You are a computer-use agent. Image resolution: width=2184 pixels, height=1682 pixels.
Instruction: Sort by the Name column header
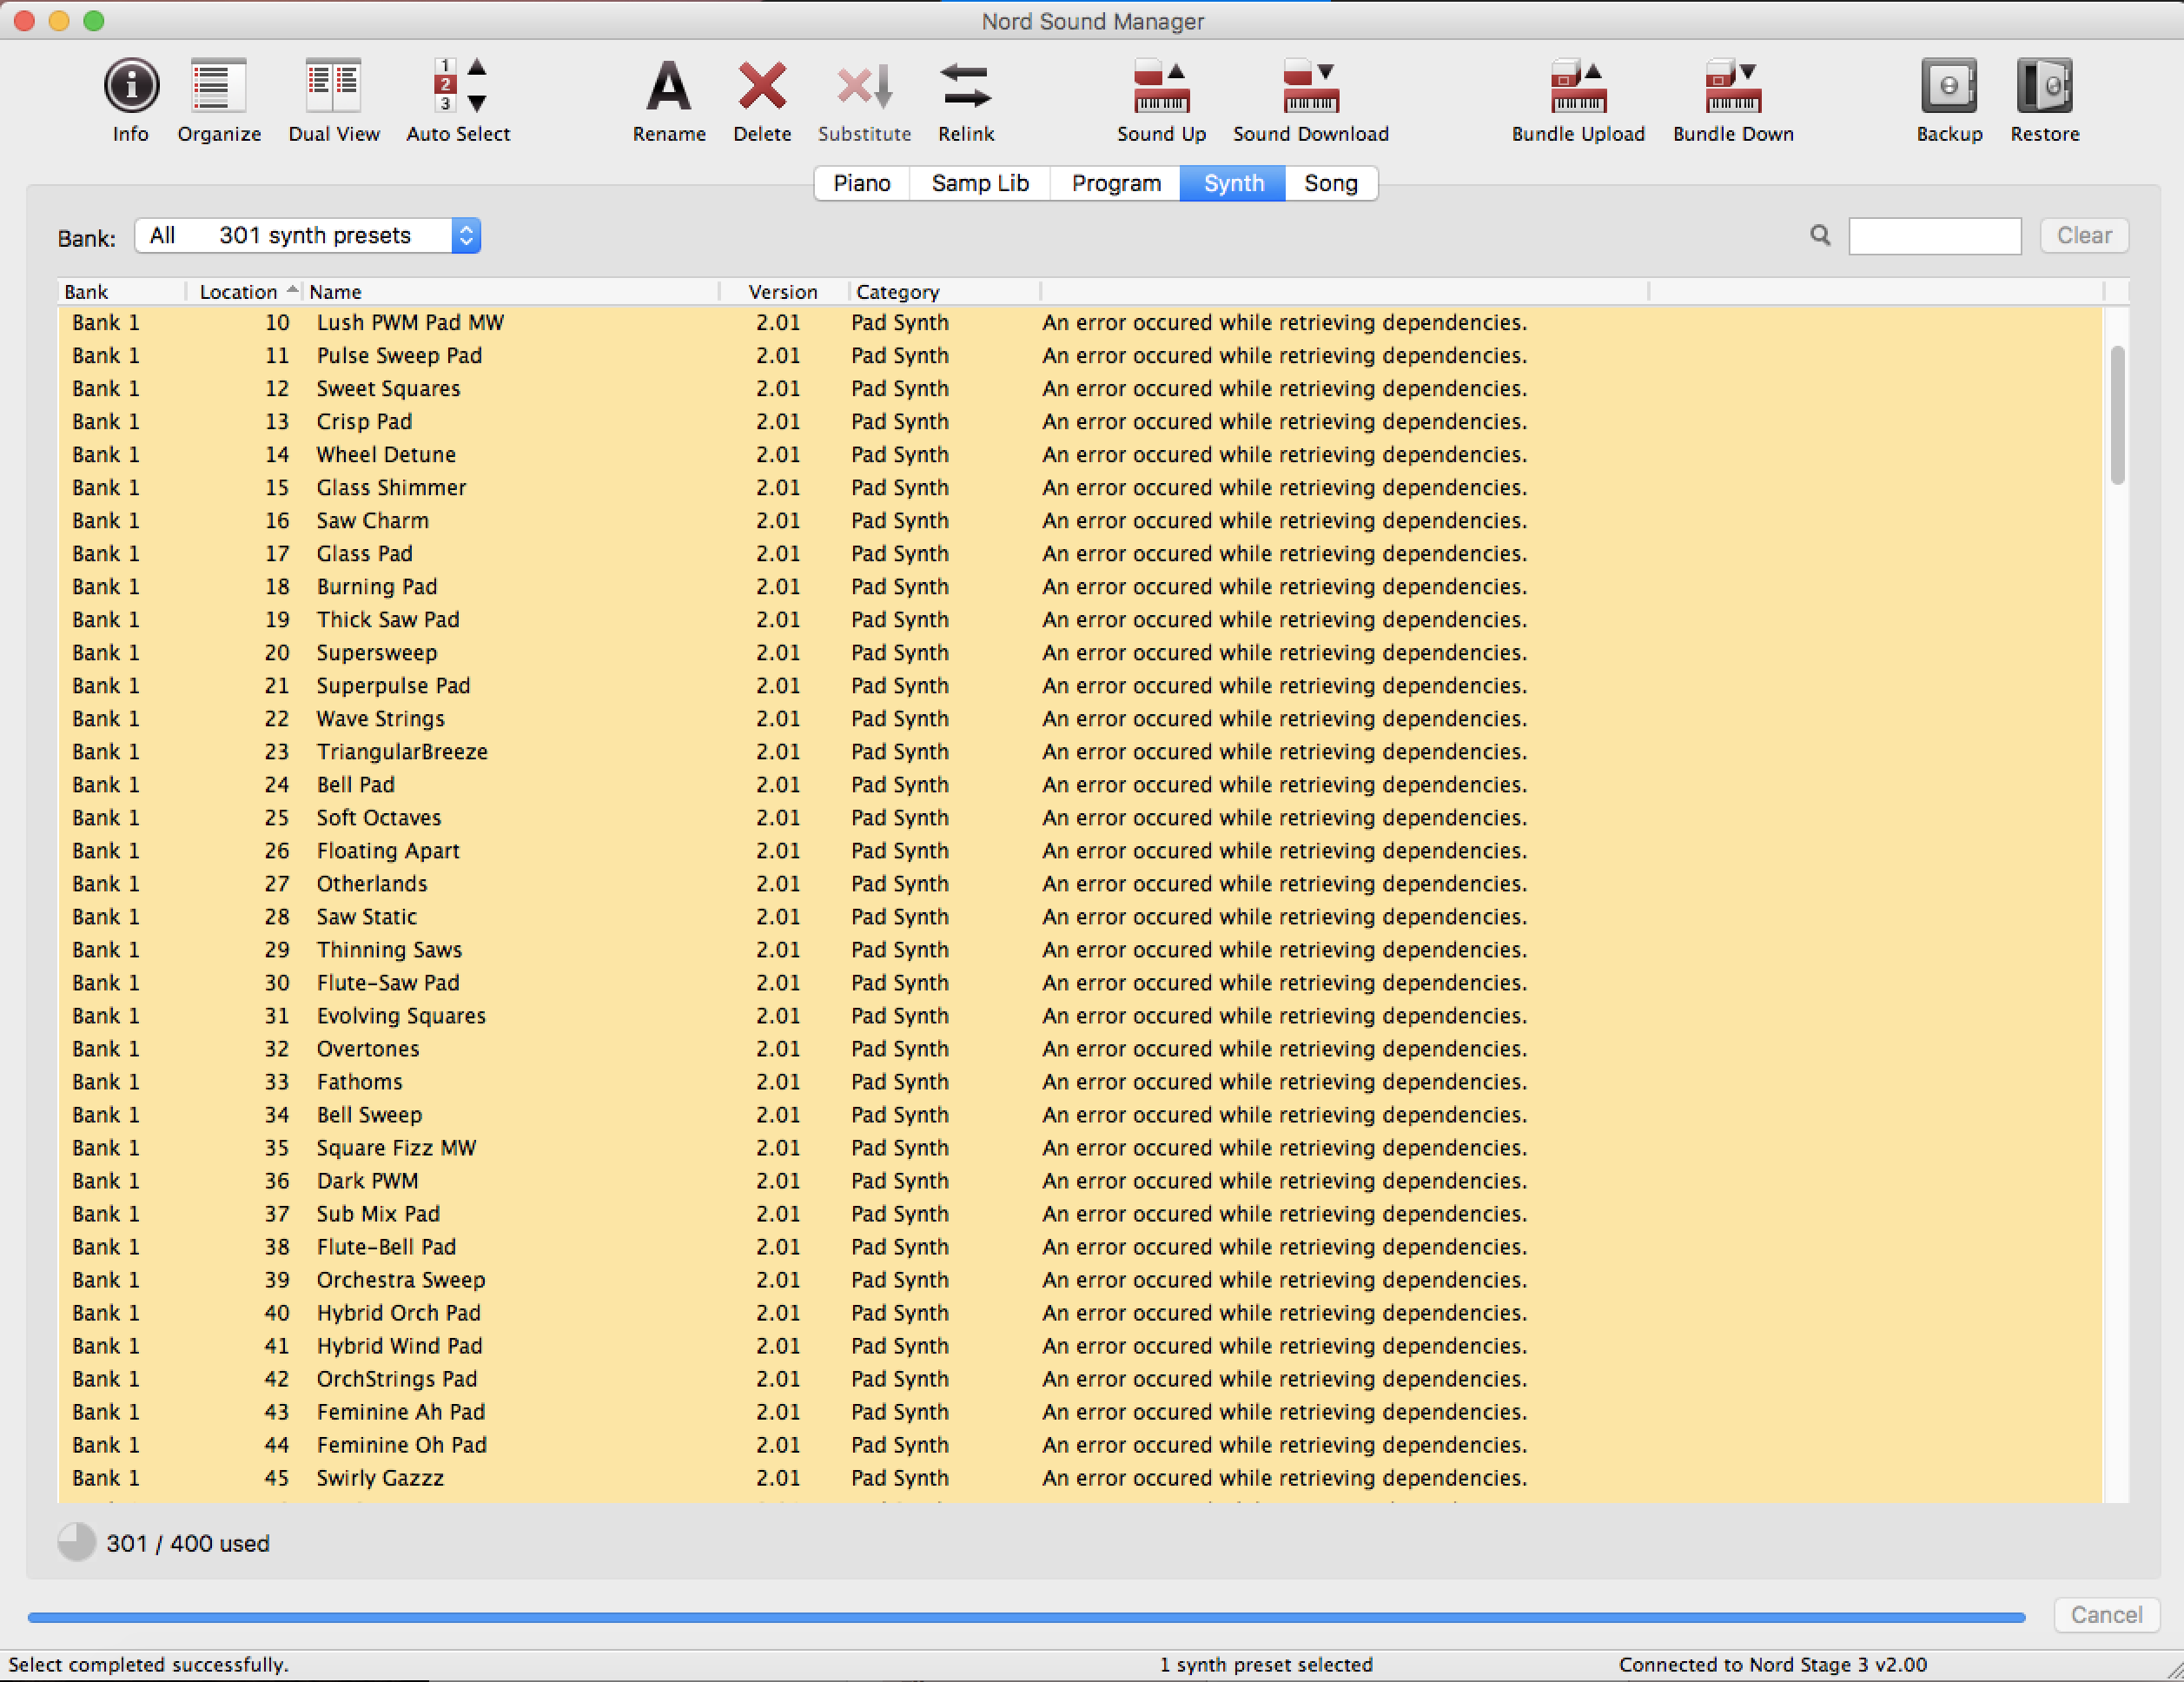pyautogui.click(x=511, y=291)
